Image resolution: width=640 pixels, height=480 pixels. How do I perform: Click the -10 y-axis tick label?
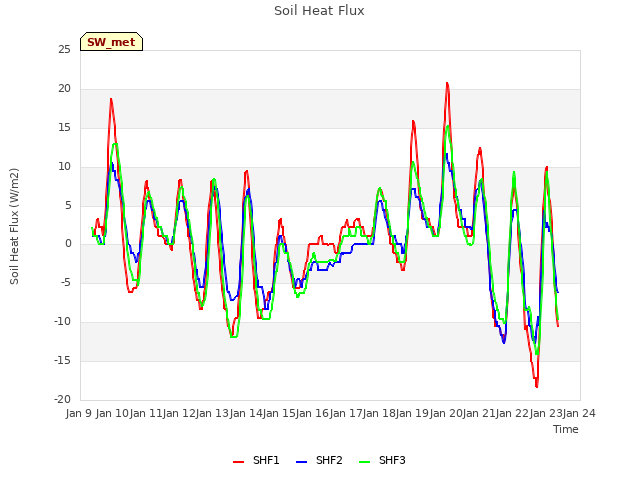pyautogui.click(x=63, y=322)
